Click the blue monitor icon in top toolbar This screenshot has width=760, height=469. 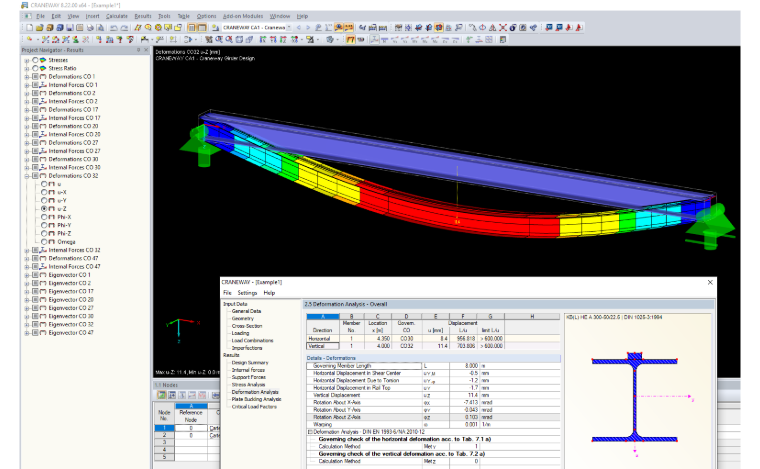point(549,28)
